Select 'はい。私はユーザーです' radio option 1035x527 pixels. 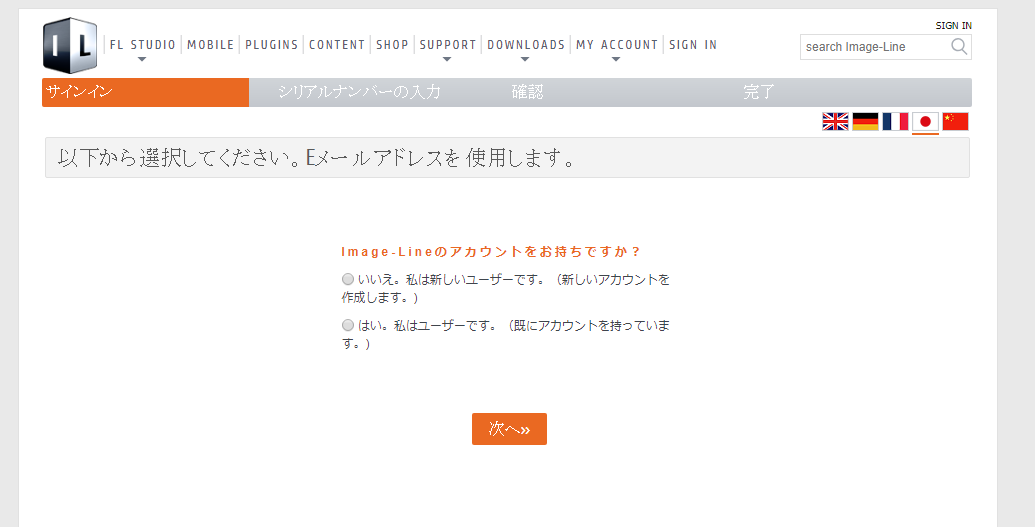pos(348,325)
